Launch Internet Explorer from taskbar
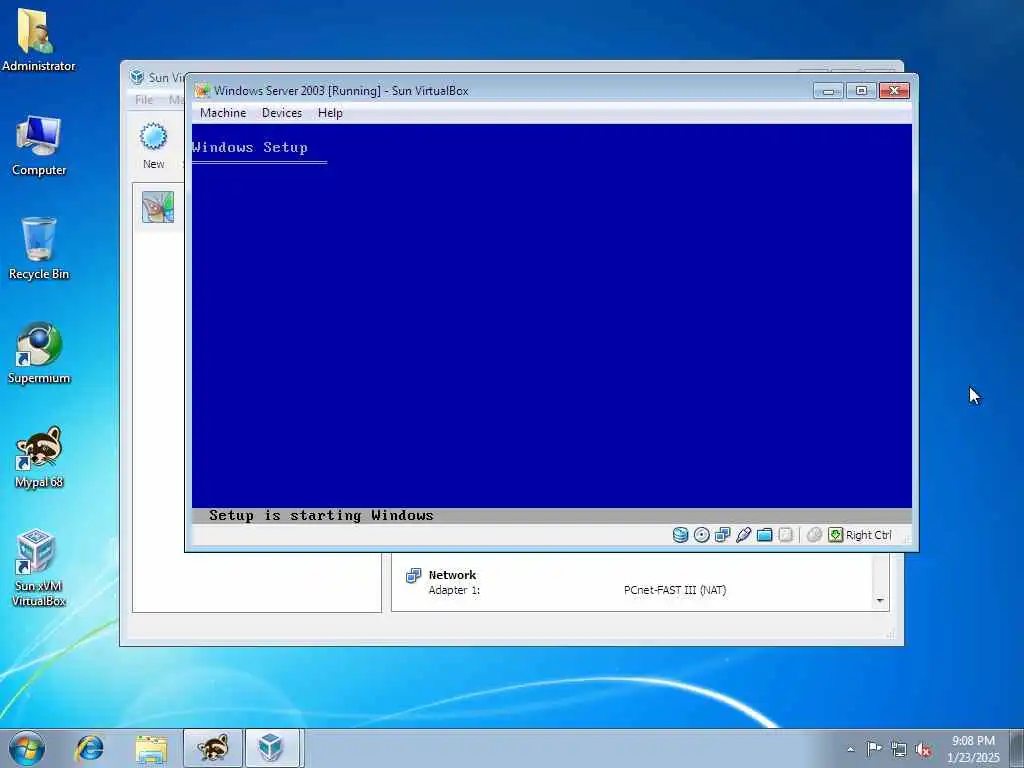 click(x=89, y=748)
